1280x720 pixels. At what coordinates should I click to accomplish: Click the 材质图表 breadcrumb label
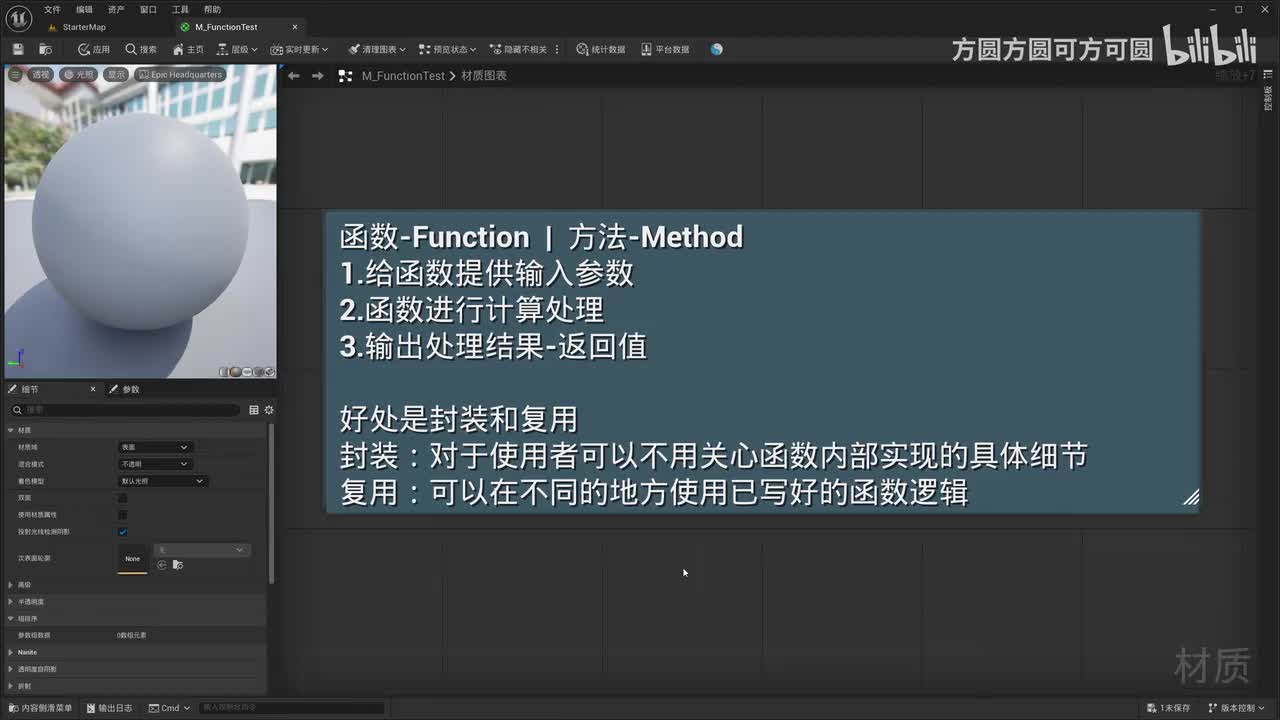point(484,76)
